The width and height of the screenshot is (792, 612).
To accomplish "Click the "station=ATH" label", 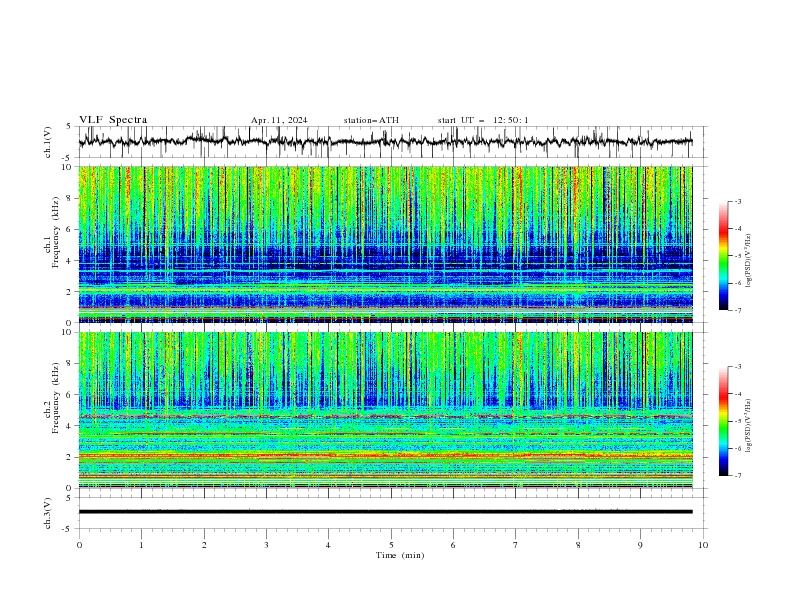I will pos(371,120).
